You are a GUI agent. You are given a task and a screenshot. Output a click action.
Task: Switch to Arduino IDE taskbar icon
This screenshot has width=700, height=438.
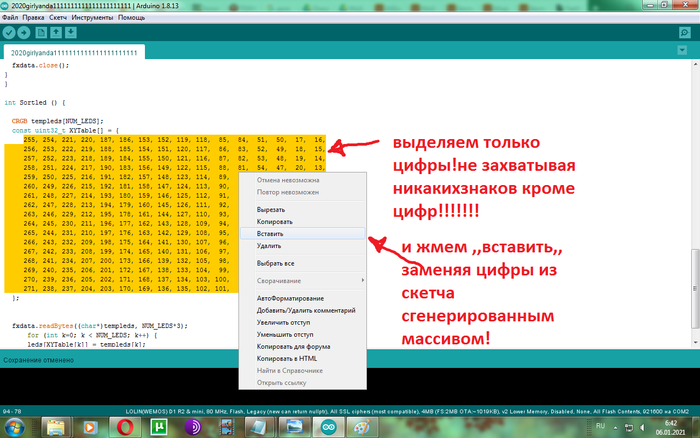pos(328,427)
